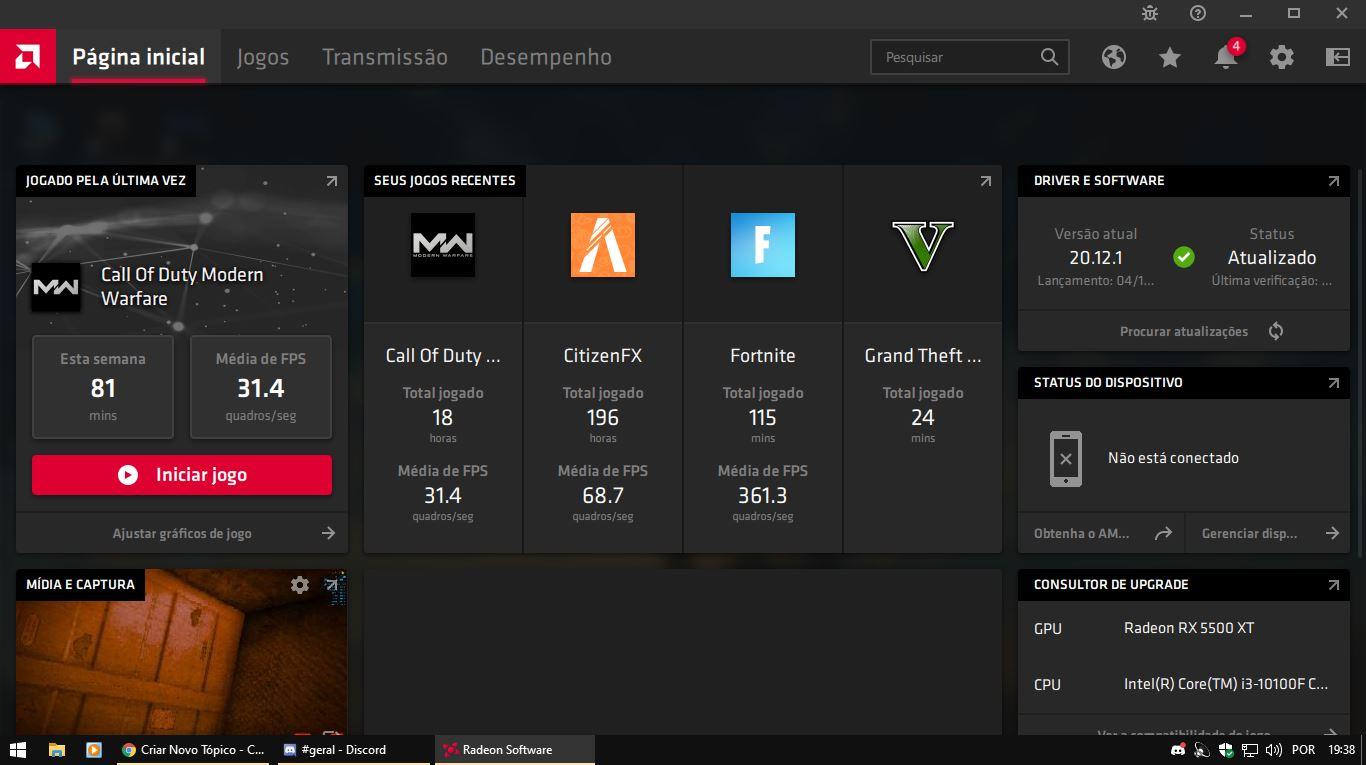
Task: Click the bug report icon
Action: click(1150, 13)
